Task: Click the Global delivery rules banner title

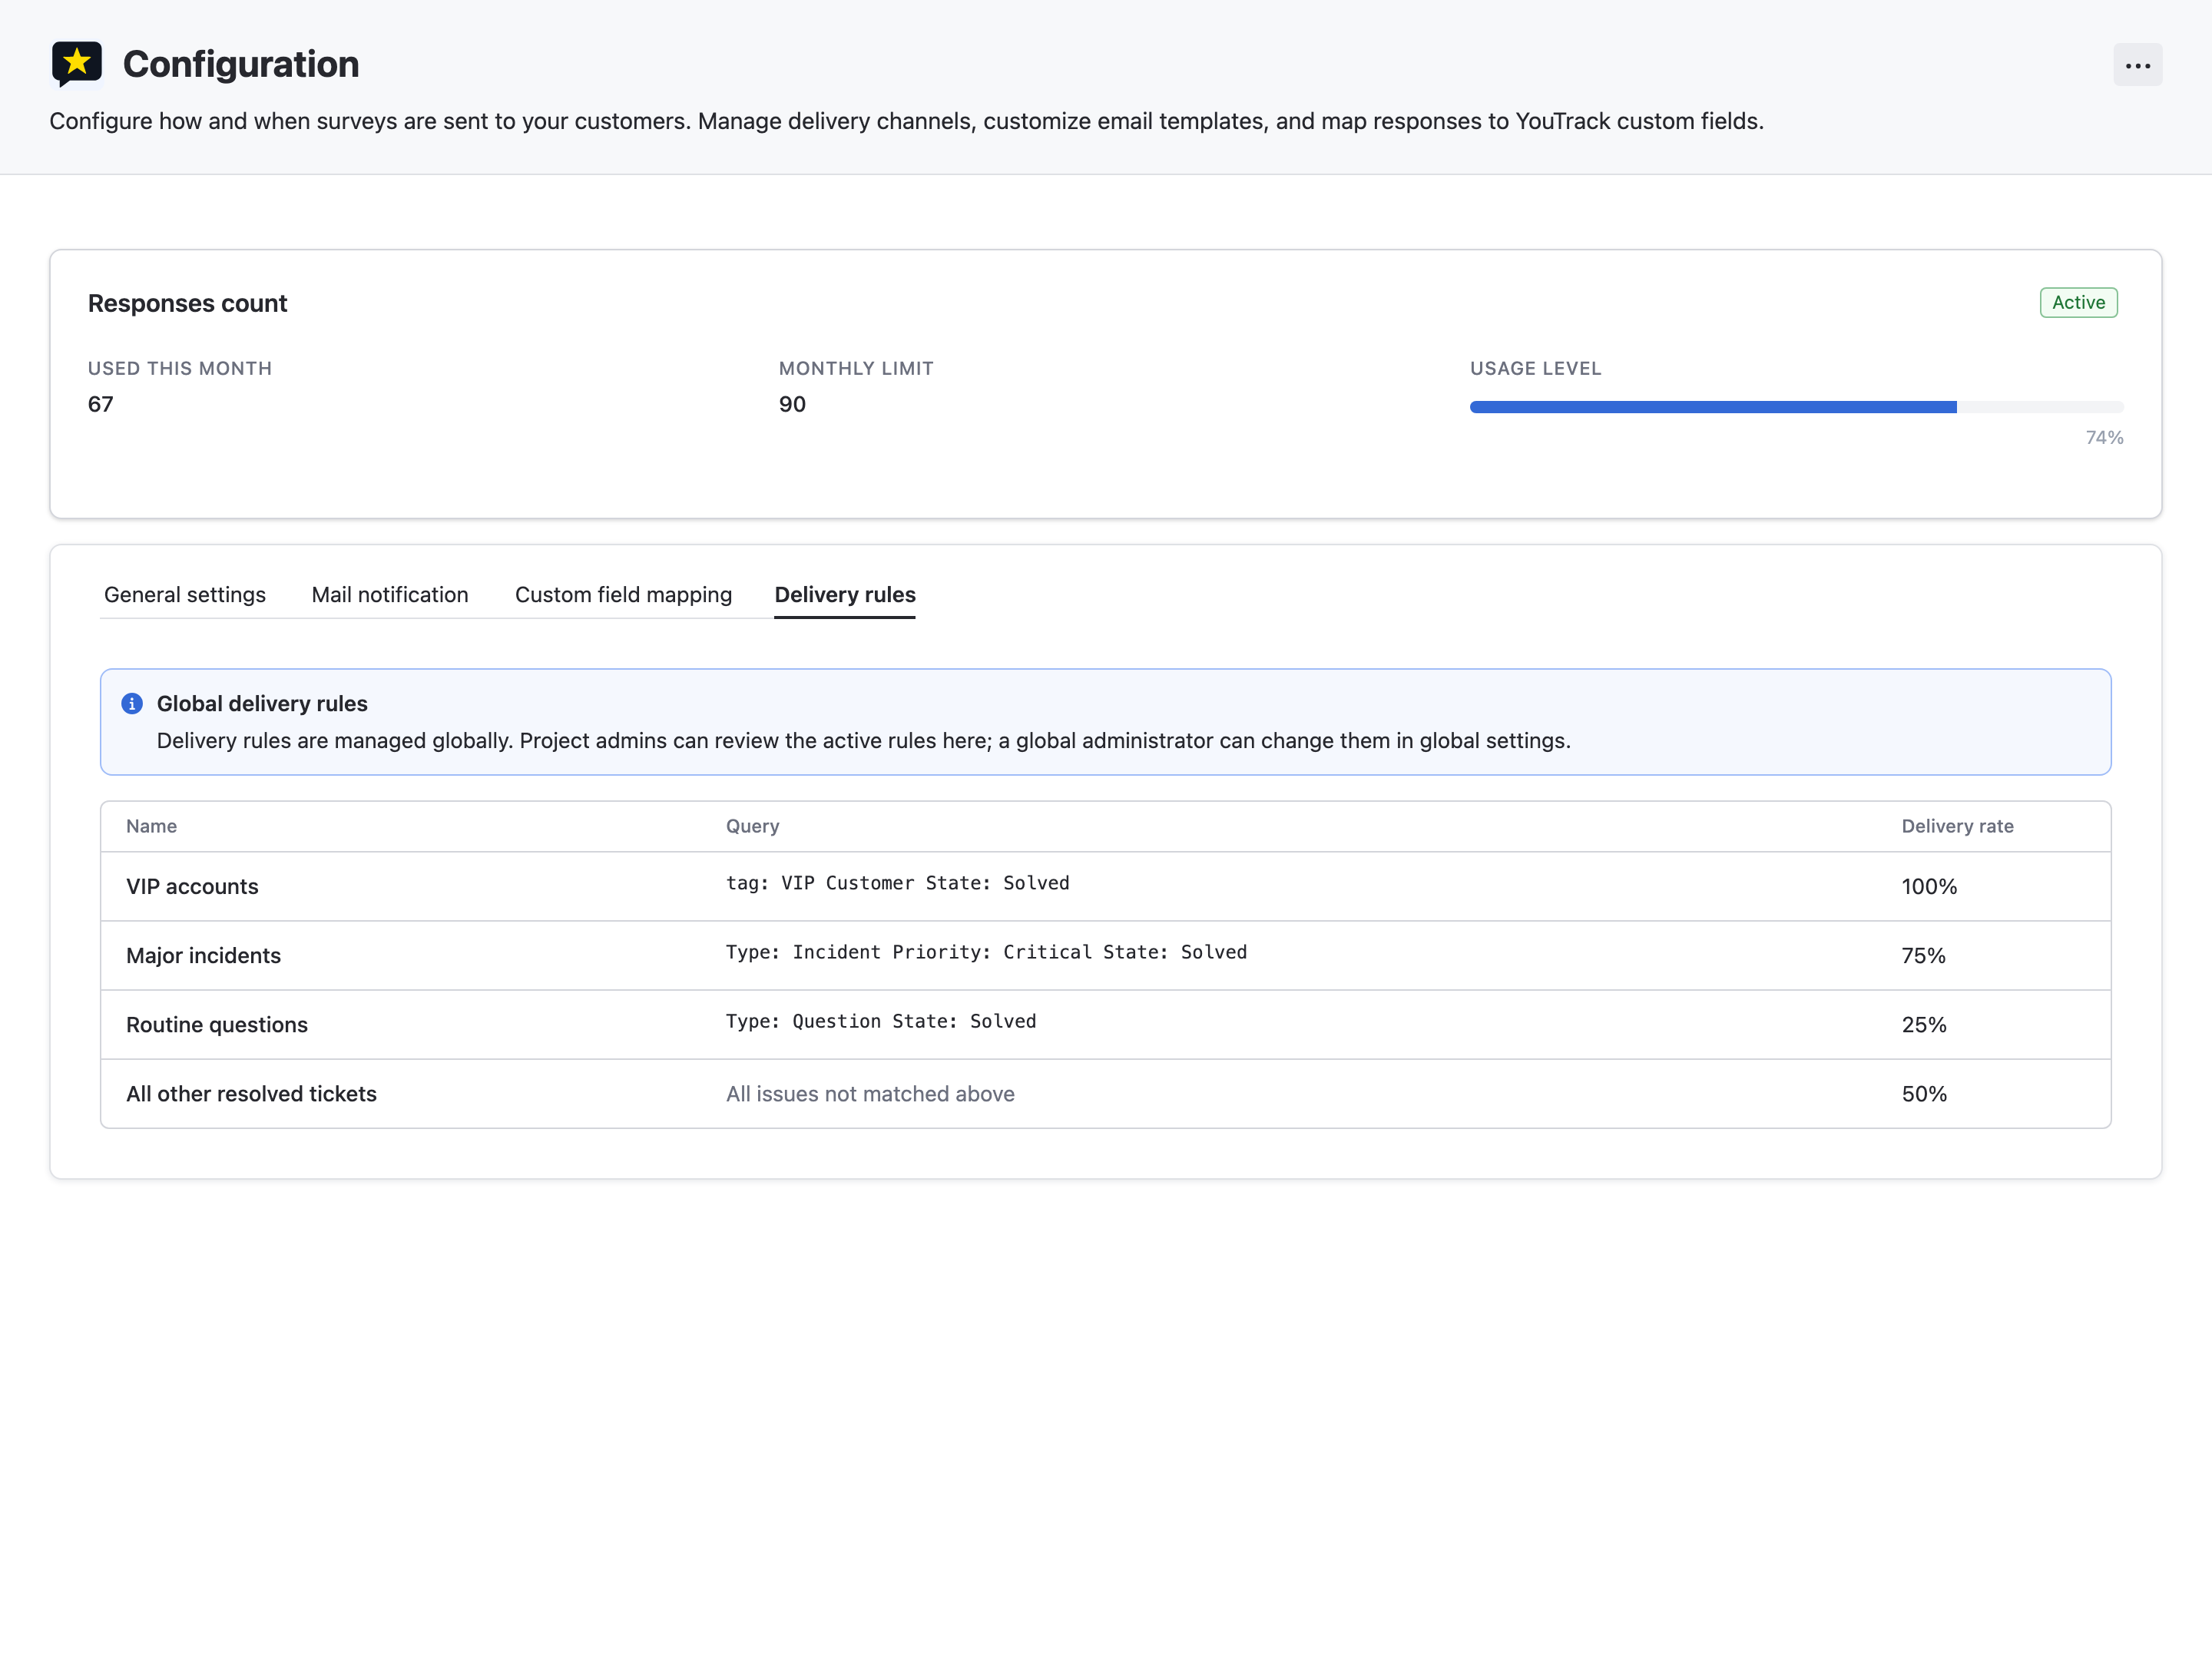Action: (262, 704)
